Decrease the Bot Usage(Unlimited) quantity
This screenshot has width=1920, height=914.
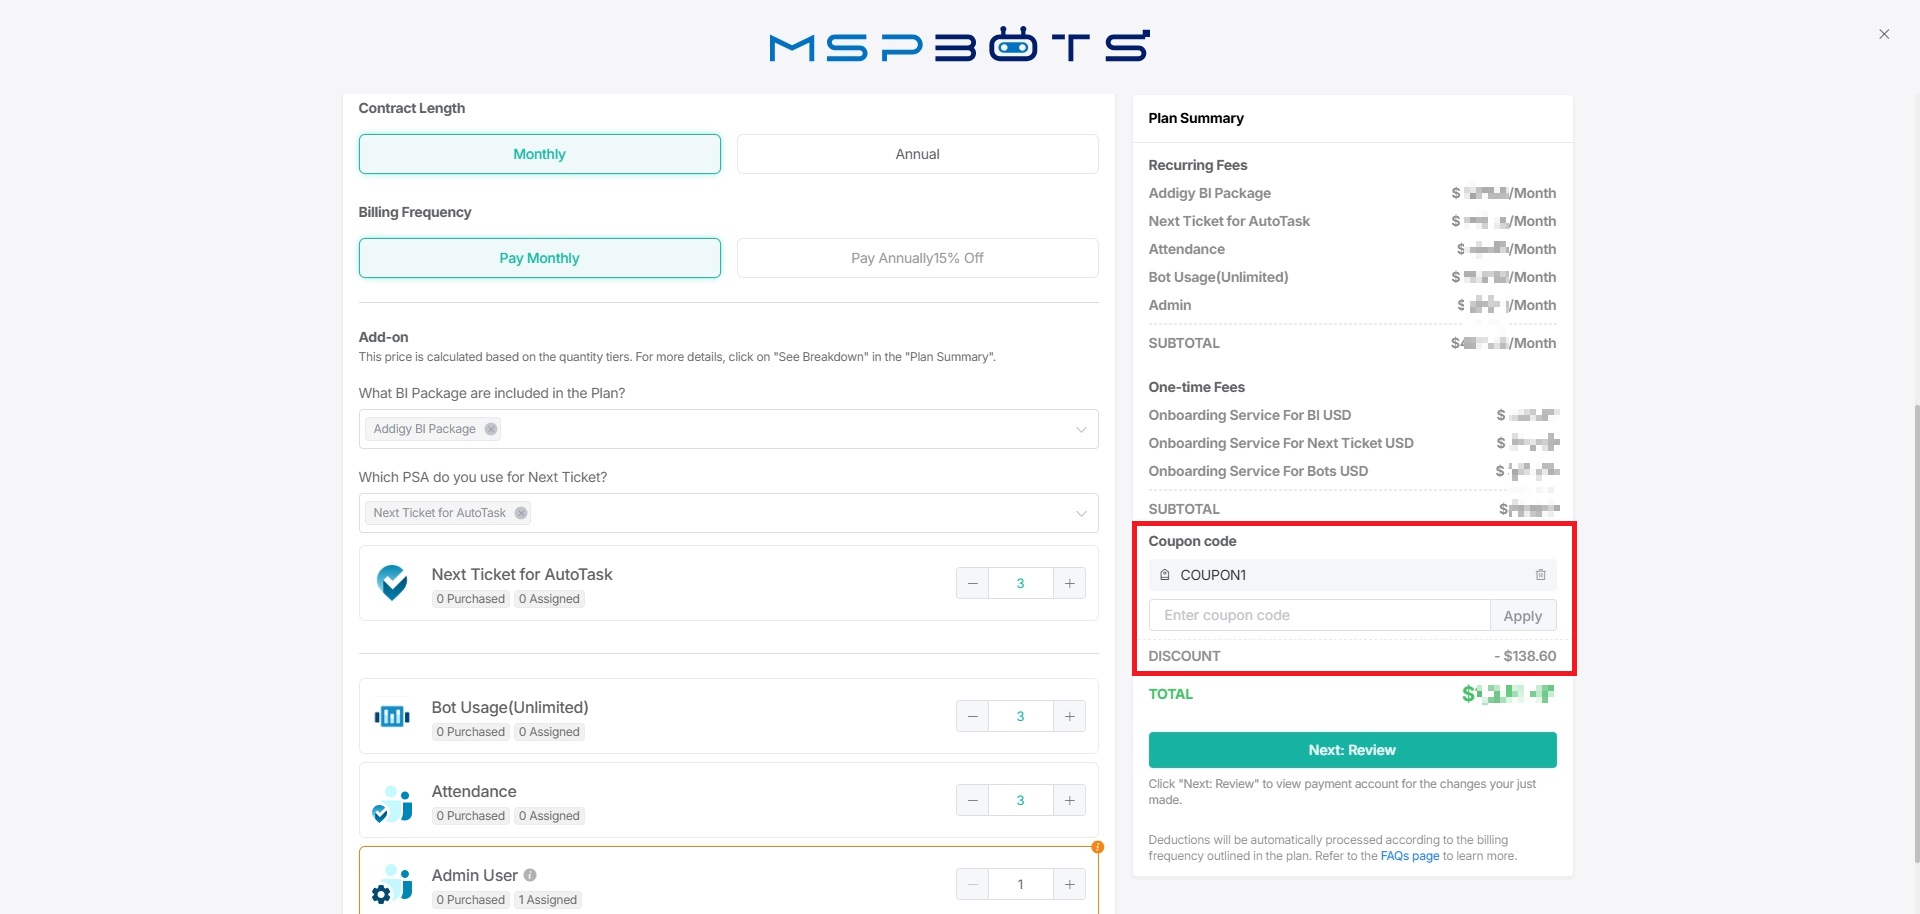coord(972,716)
